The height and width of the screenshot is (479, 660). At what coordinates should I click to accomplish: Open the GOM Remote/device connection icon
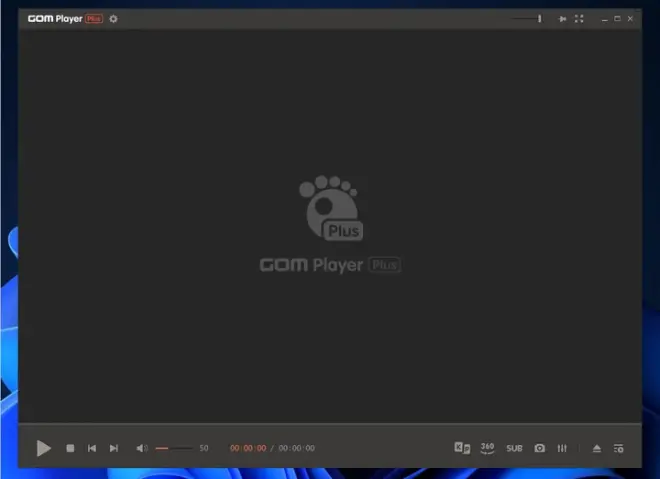[x=462, y=448]
